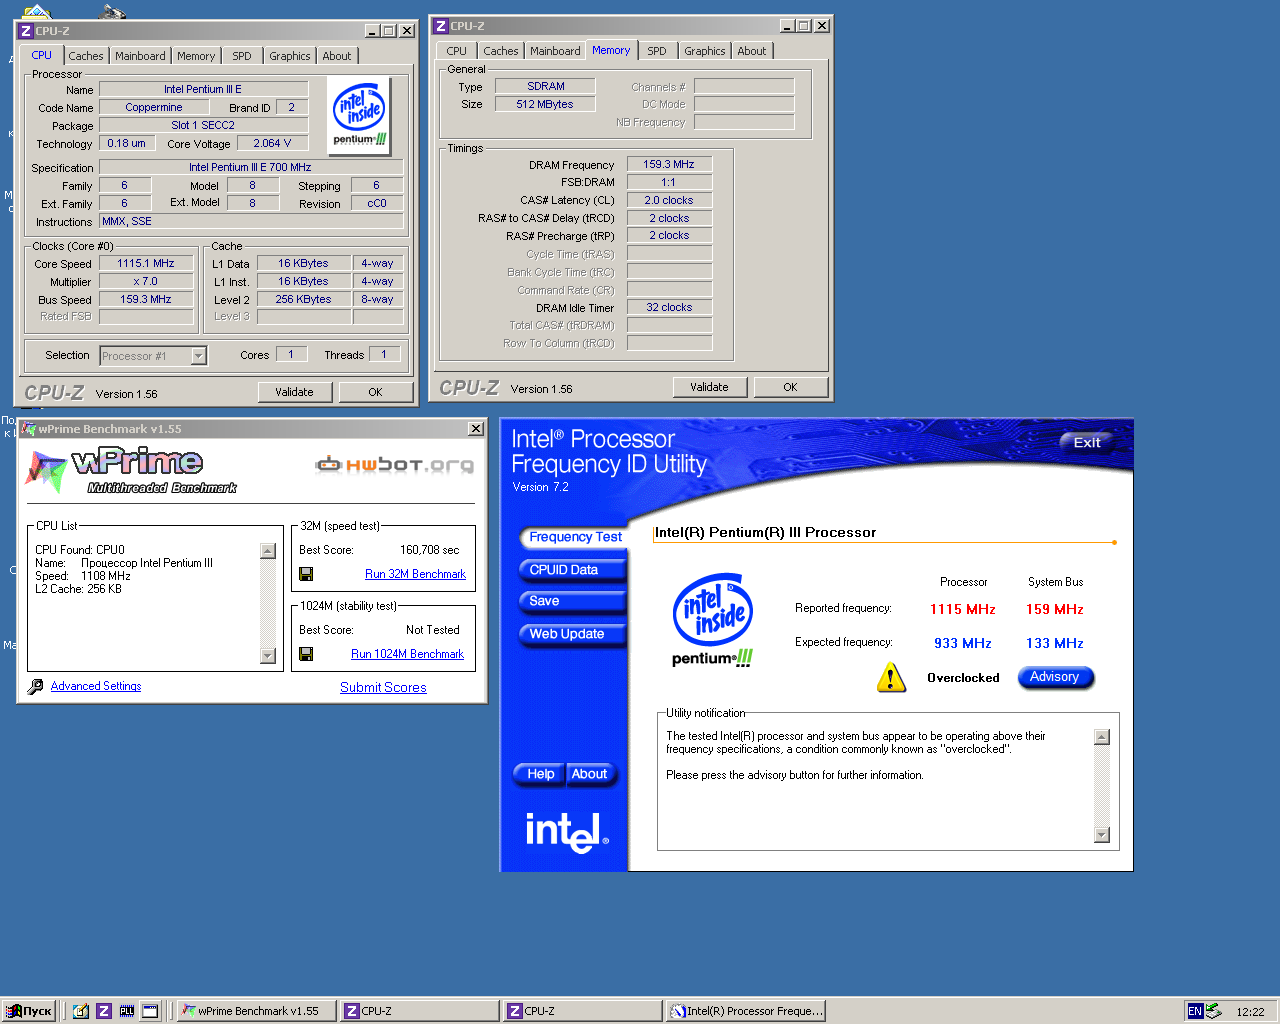Select Frequency Test in the Intel utility sidebar
This screenshot has width=1280, height=1024.
click(x=575, y=537)
